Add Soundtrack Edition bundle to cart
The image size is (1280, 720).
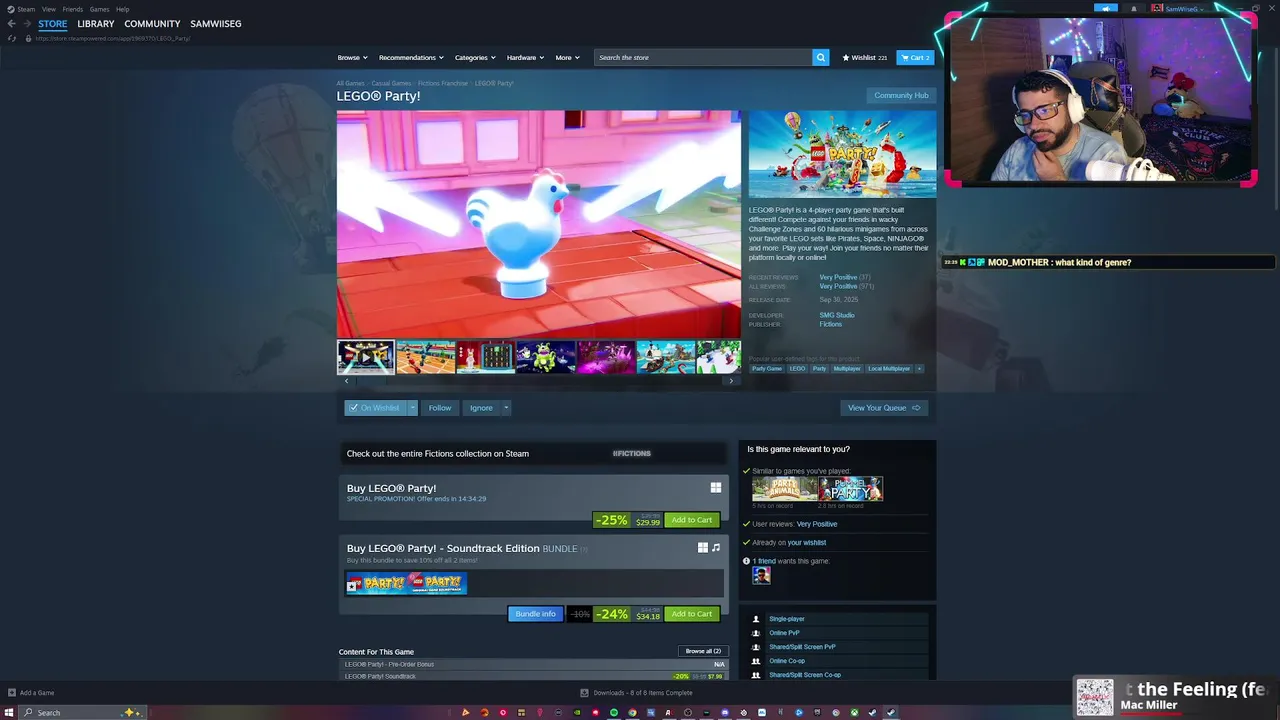692,614
